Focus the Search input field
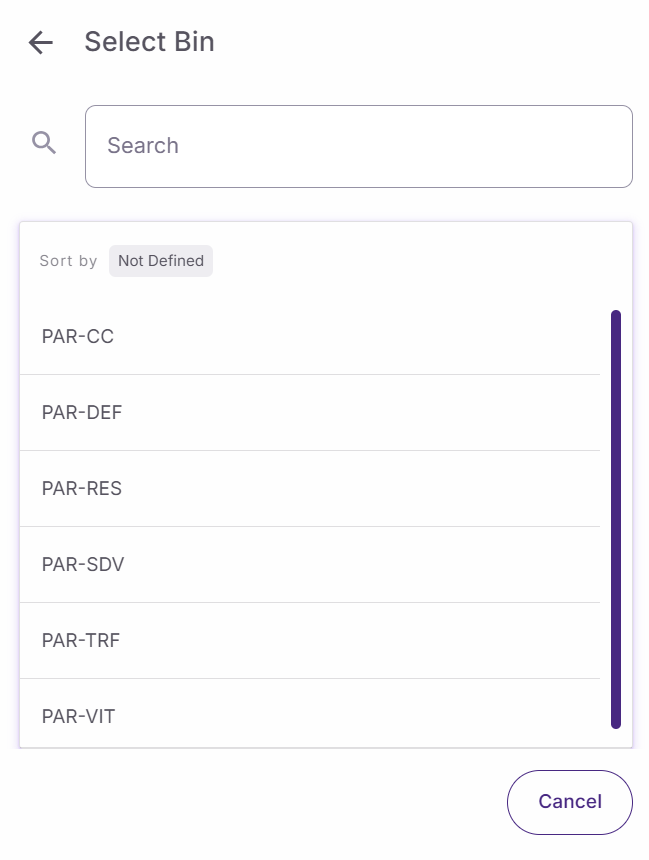Screen dimensions: 649x860 pyautogui.click(x=358, y=146)
